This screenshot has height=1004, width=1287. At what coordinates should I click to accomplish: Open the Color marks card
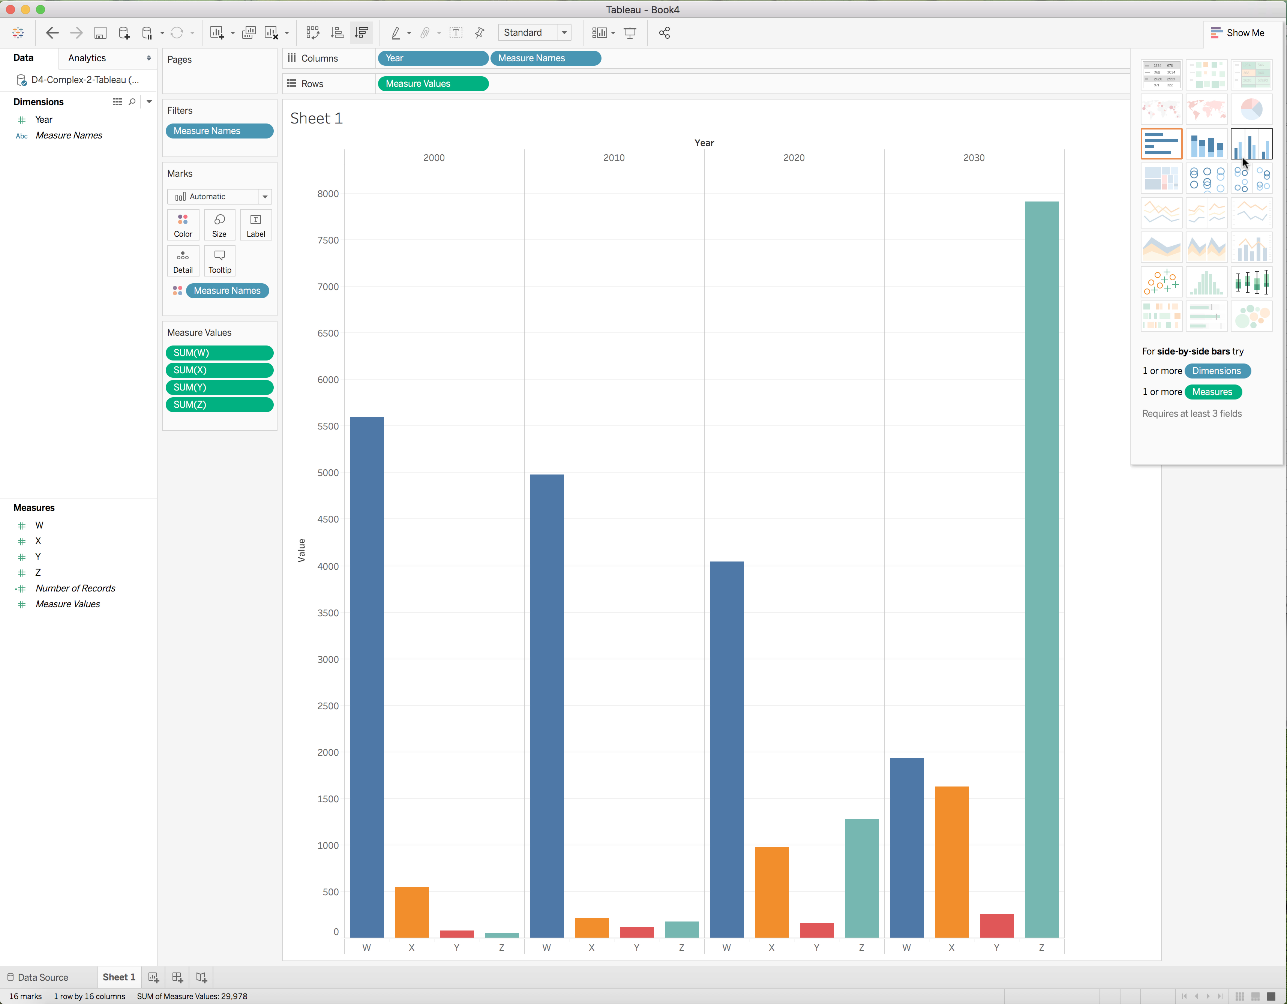[183, 225]
